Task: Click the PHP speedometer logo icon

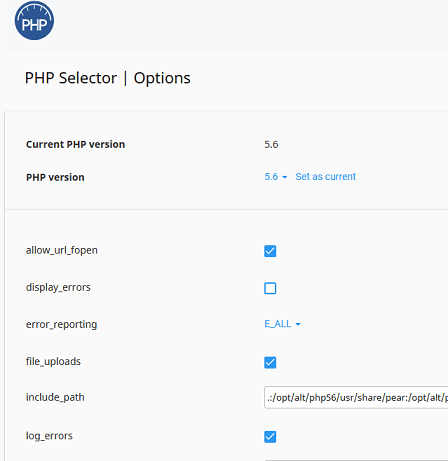Action: (x=34, y=21)
